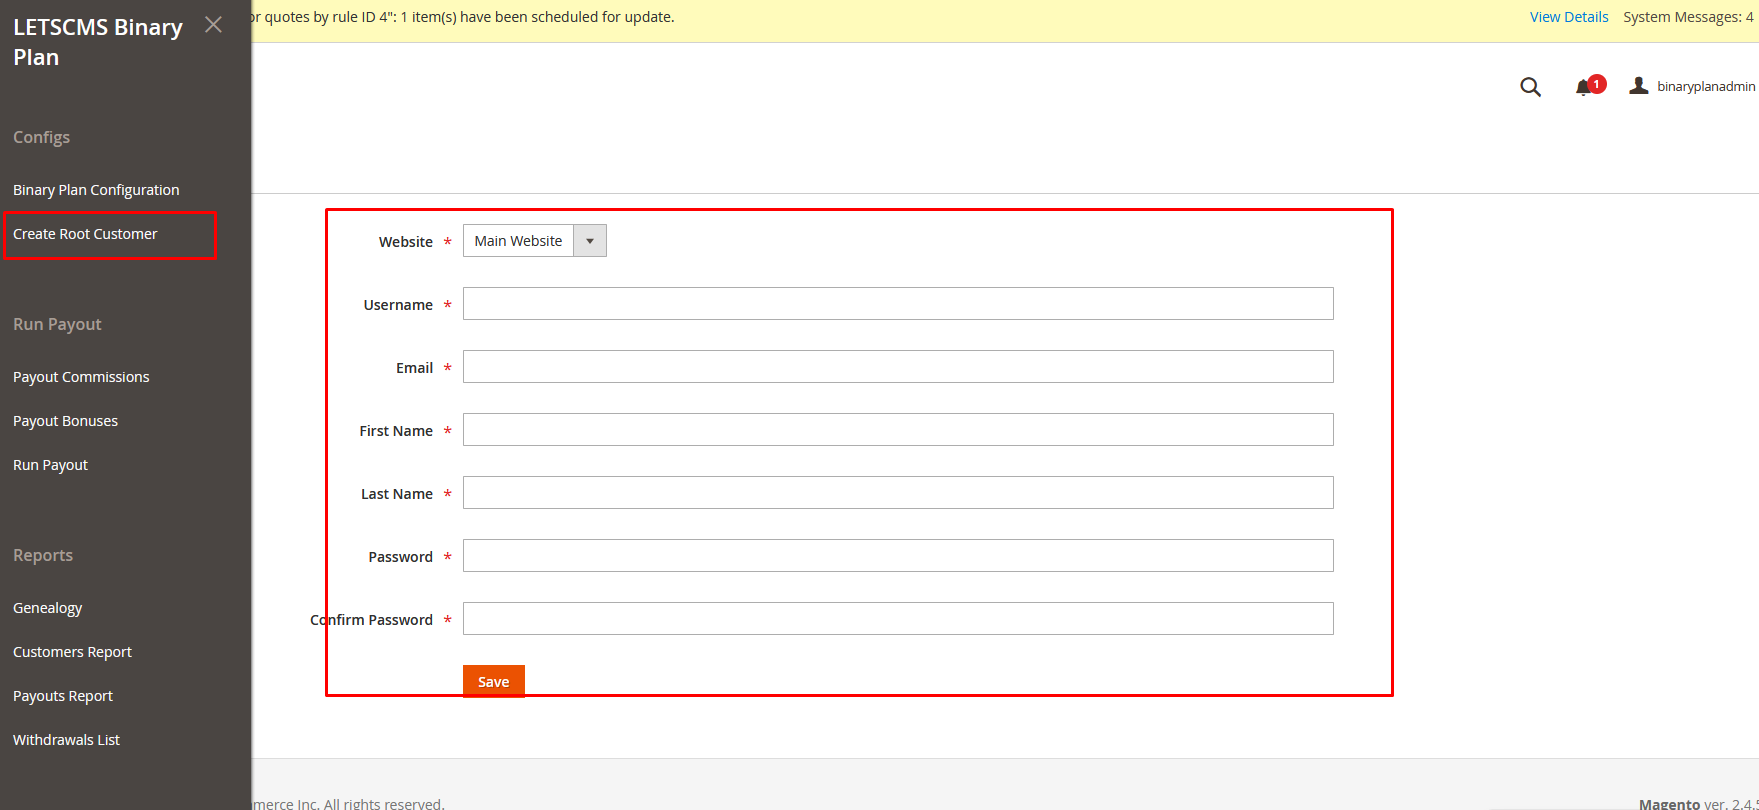
Task: Click the Username input field
Action: (x=897, y=304)
